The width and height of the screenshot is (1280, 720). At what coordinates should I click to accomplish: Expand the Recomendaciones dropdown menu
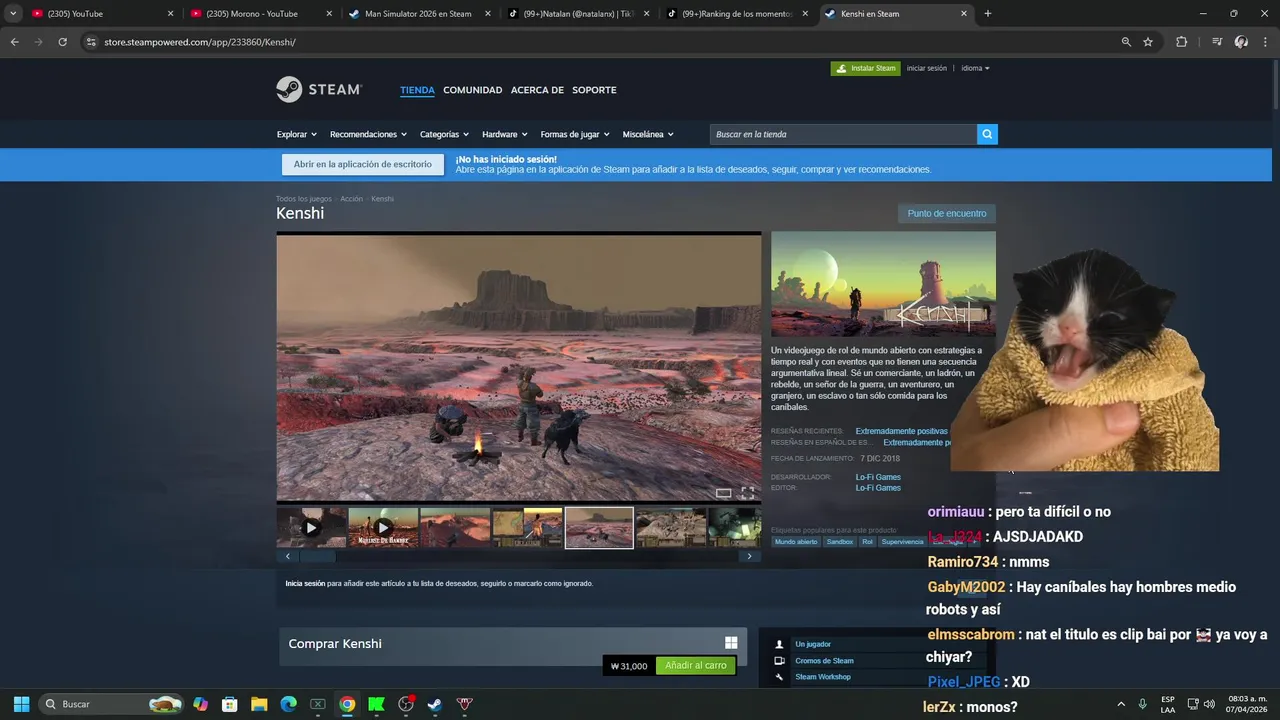pyautogui.click(x=368, y=134)
